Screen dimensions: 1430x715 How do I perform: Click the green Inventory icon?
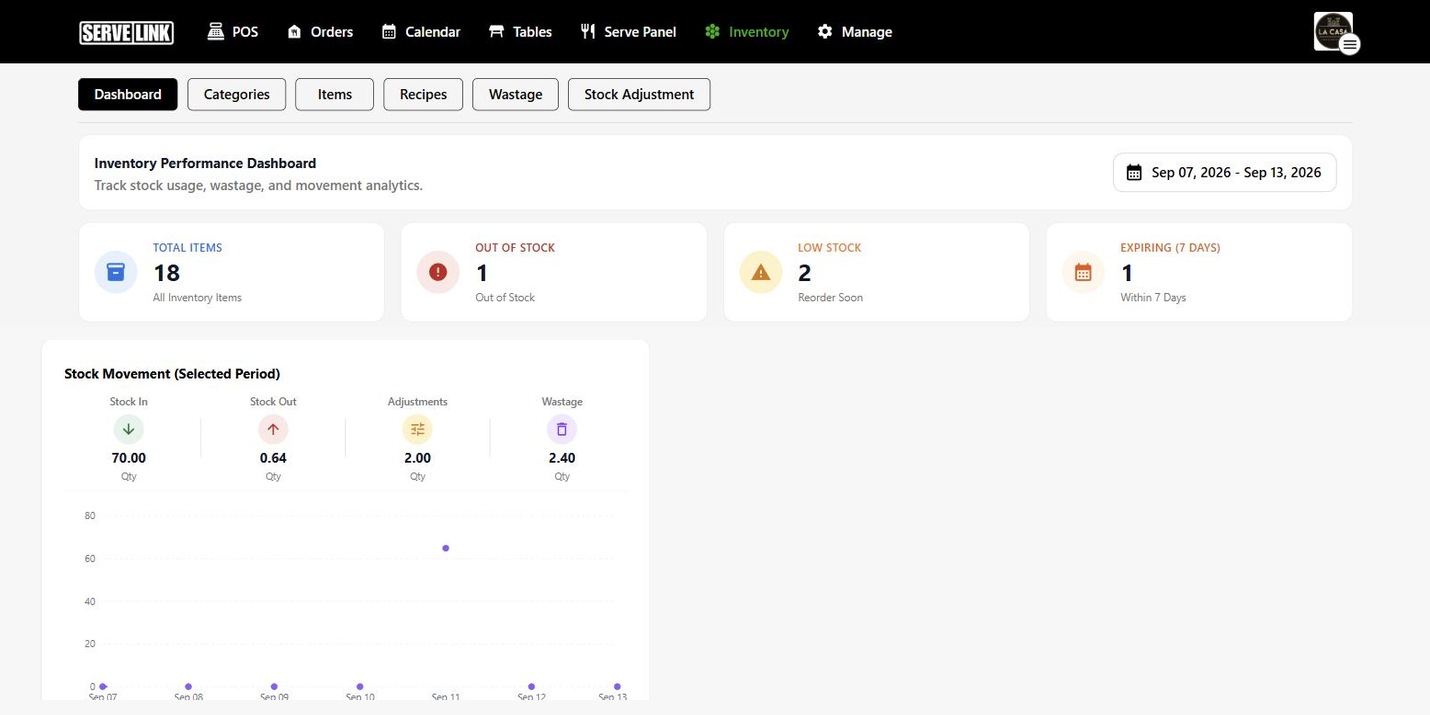(x=712, y=32)
